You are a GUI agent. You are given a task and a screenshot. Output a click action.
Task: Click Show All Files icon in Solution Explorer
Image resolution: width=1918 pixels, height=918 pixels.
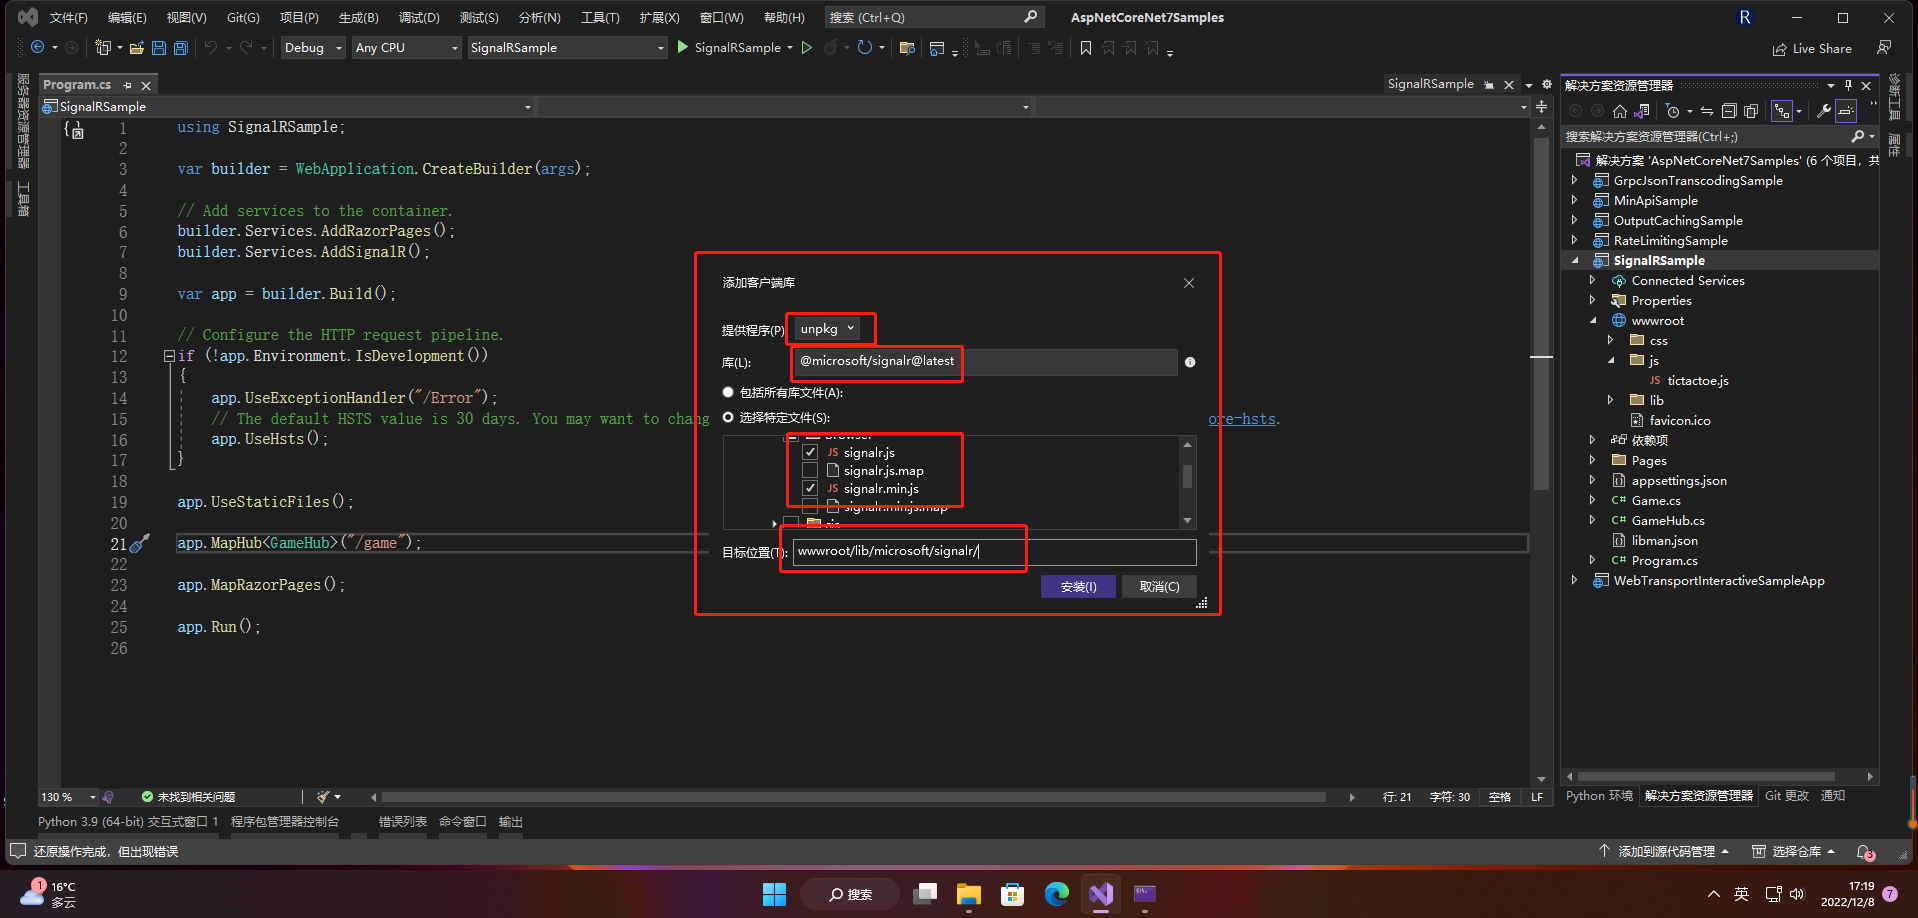(x=1751, y=111)
